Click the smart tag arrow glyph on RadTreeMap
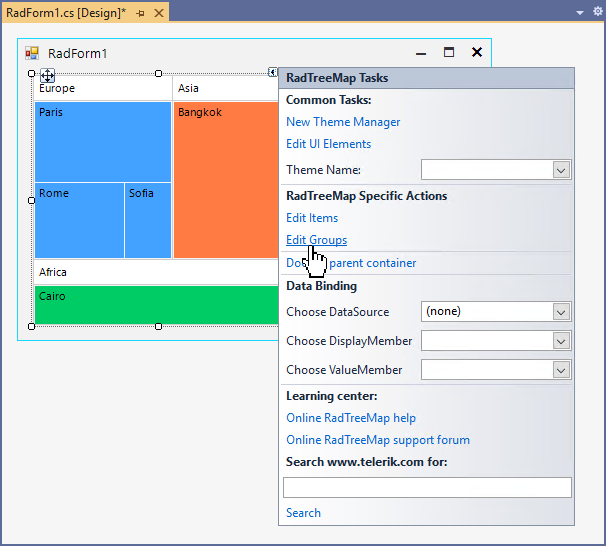The height and width of the screenshot is (546, 606). click(272, 72)
